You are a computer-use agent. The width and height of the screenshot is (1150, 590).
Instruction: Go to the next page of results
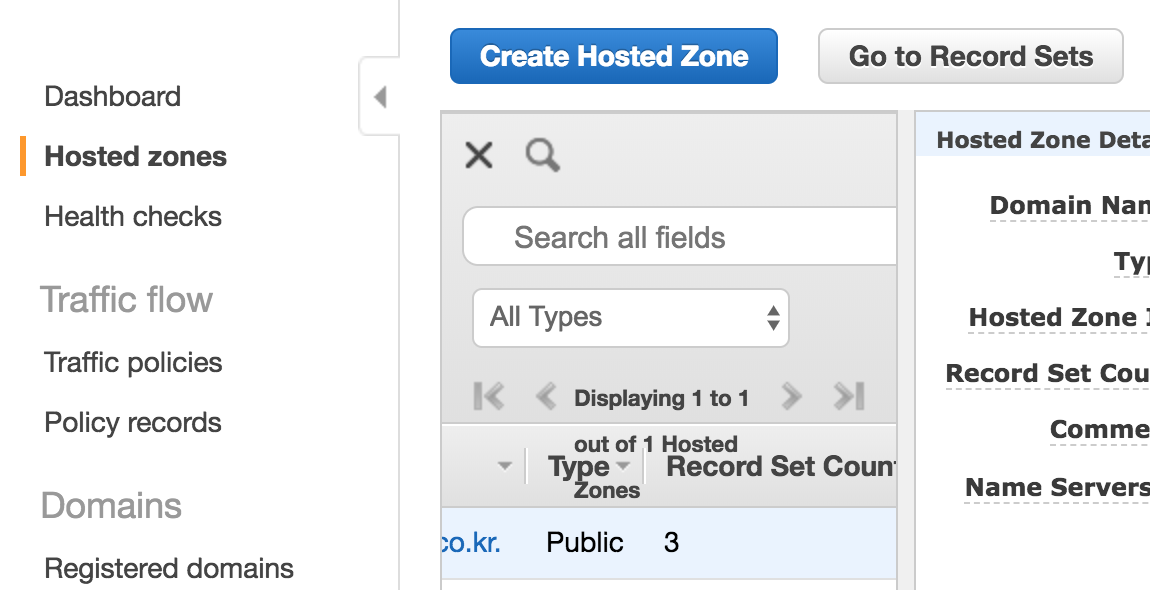point(791,397)
